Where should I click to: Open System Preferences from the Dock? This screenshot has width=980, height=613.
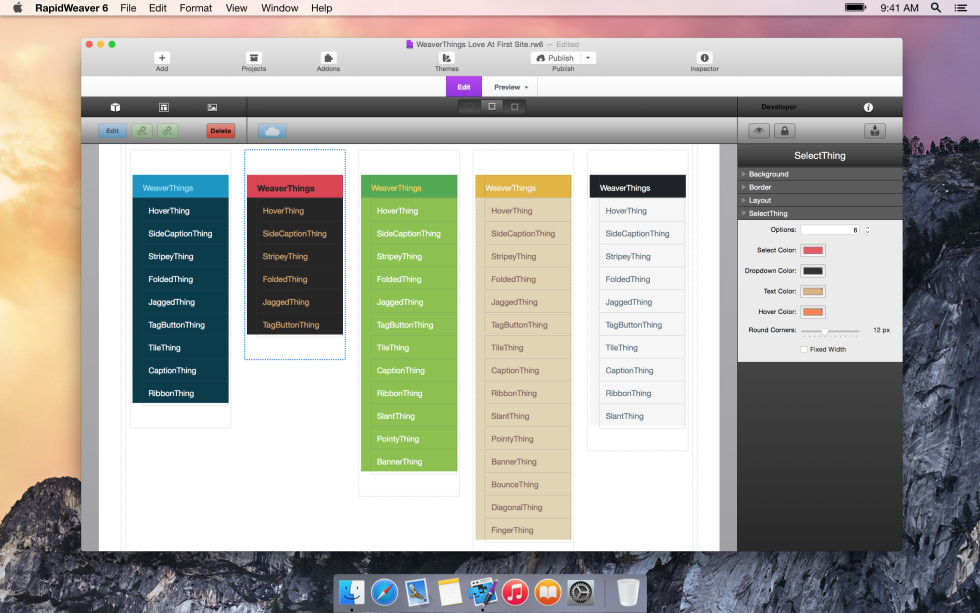581,592
